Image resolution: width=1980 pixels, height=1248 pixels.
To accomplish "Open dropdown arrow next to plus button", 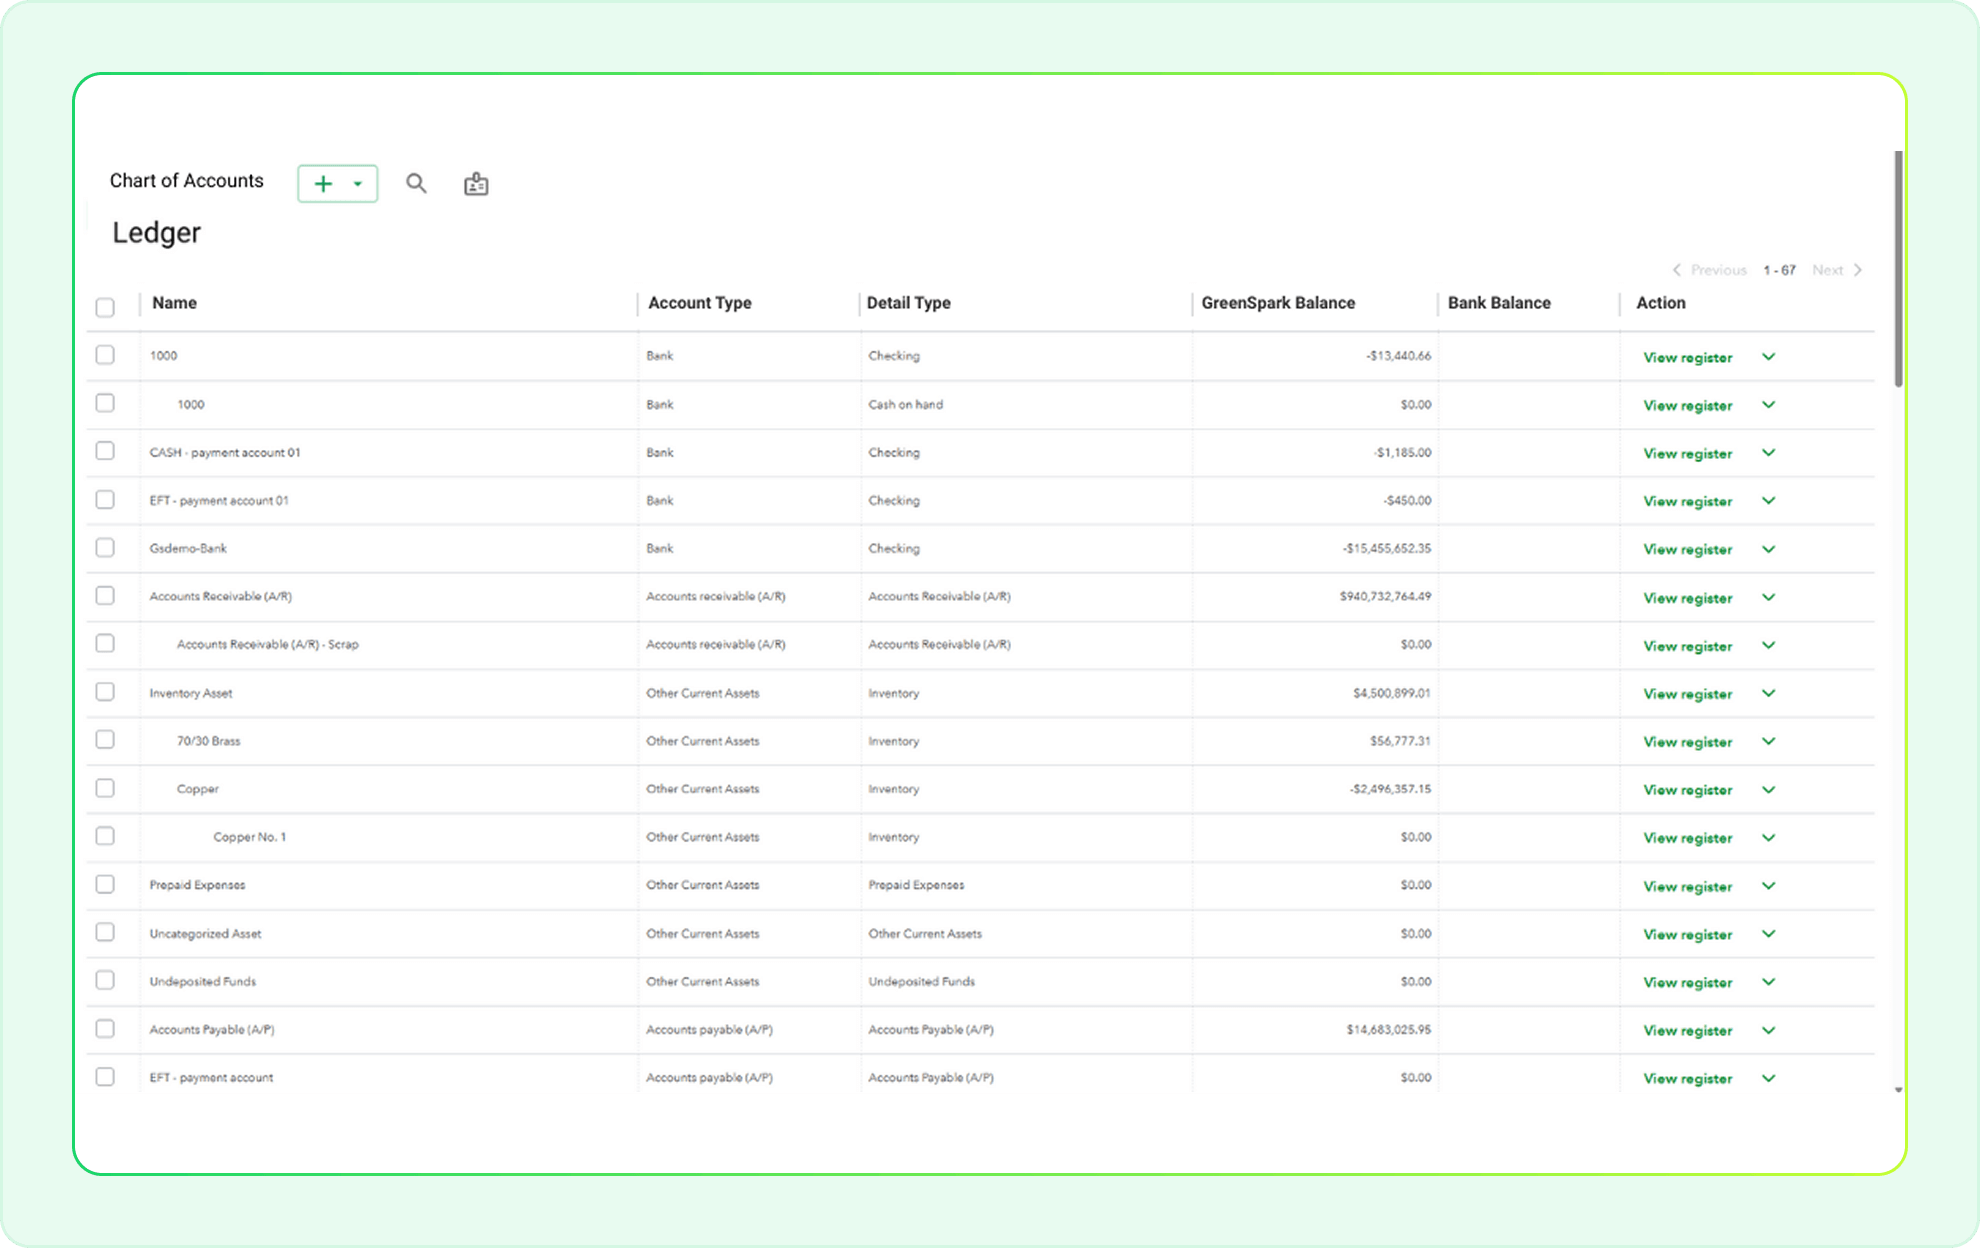I will (358, 184).
